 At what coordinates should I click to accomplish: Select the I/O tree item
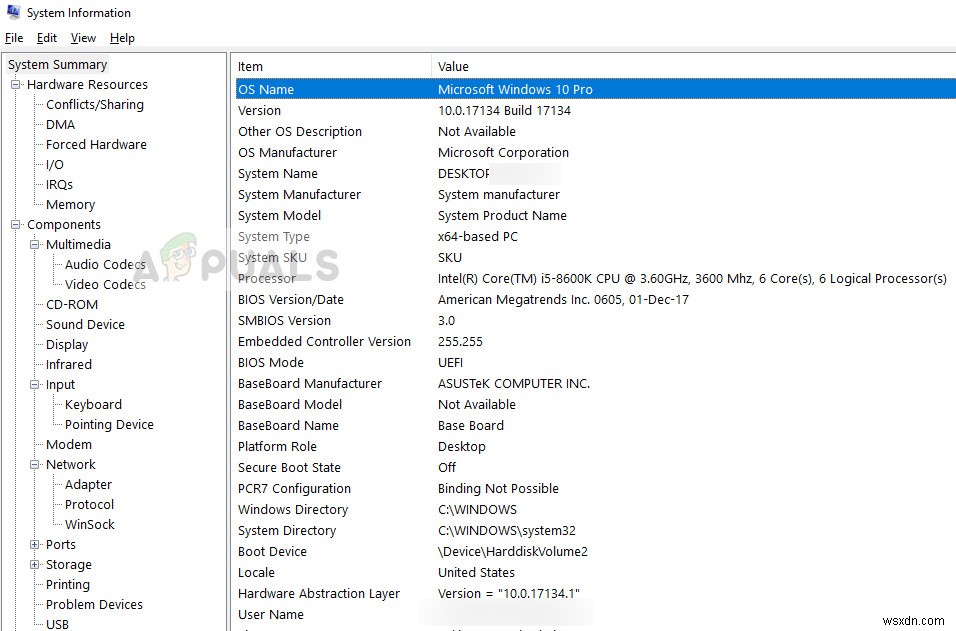pyautogui.click(x=54, y=165)
